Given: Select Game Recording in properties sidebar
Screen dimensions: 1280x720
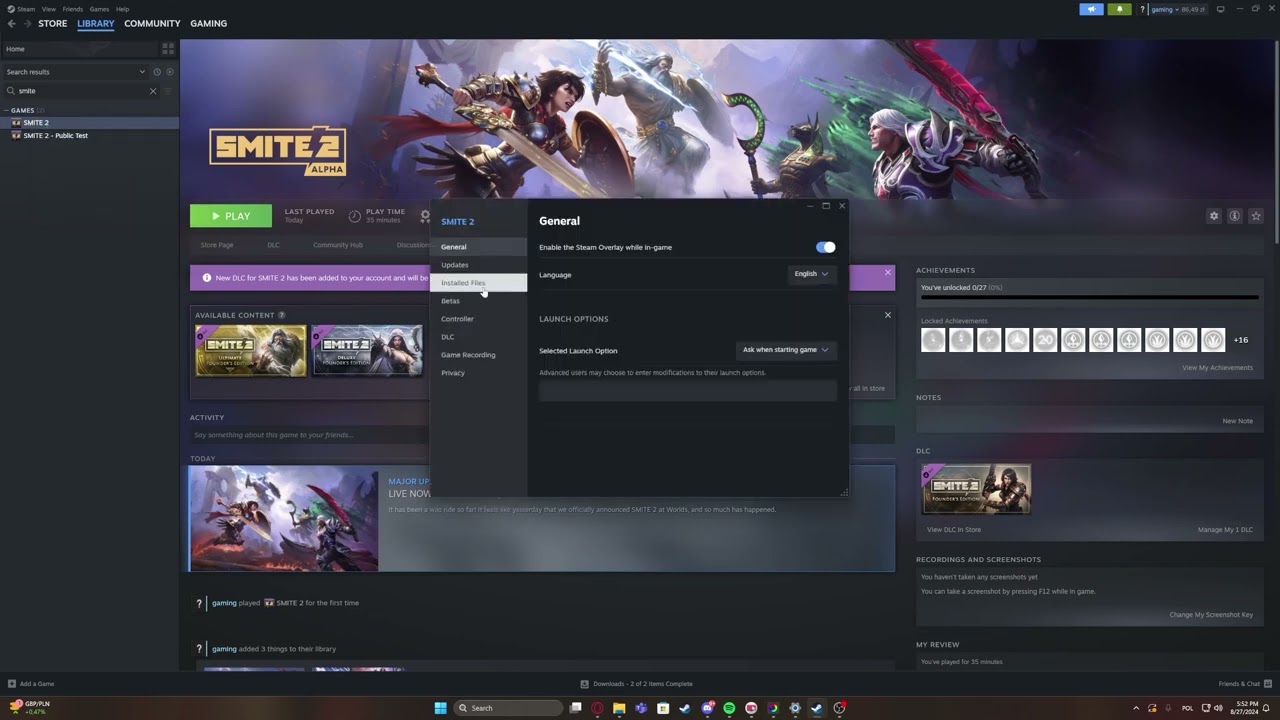Looking at the screenshot, I should coord(478,355).
